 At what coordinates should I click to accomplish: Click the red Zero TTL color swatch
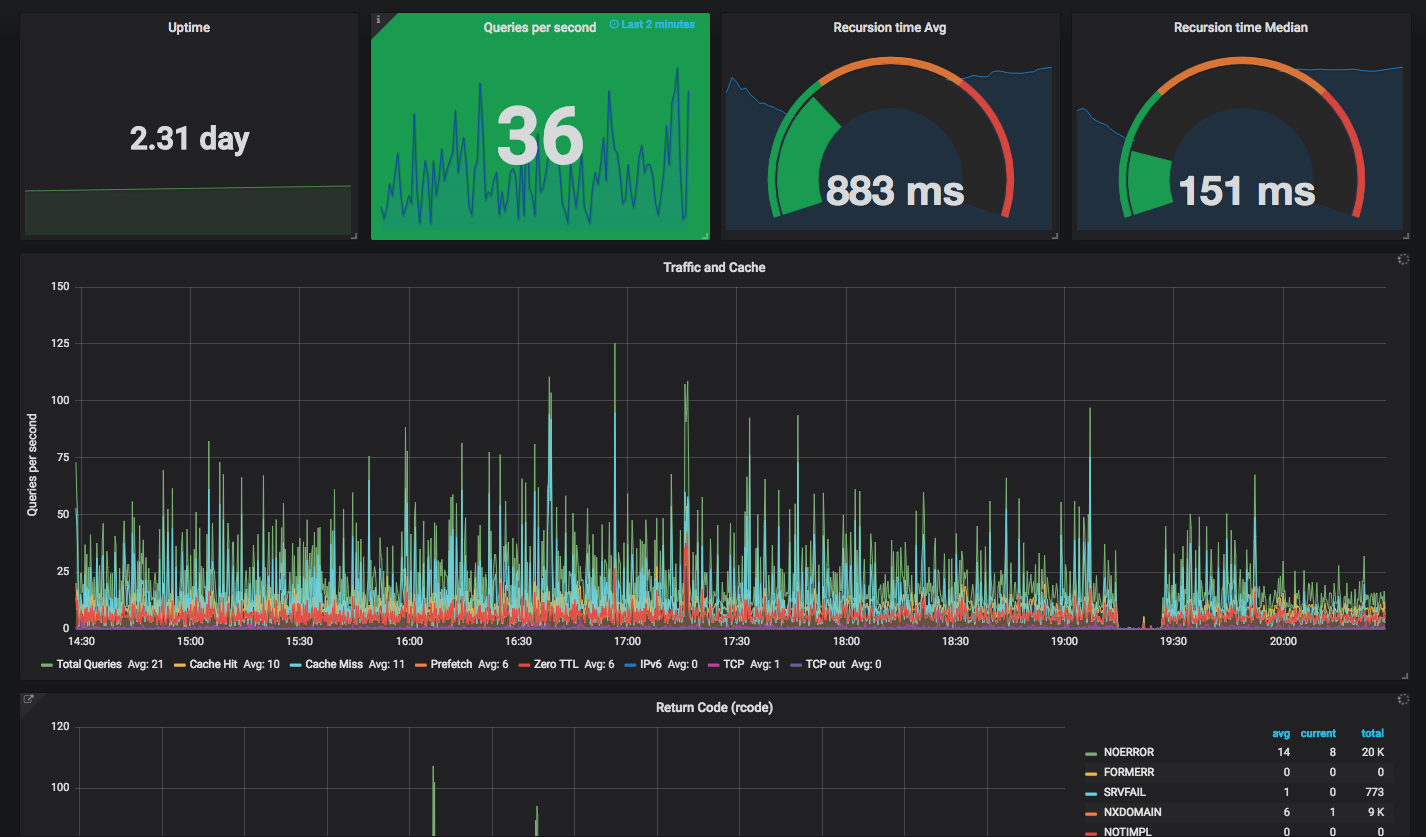[x=524, y=665]
